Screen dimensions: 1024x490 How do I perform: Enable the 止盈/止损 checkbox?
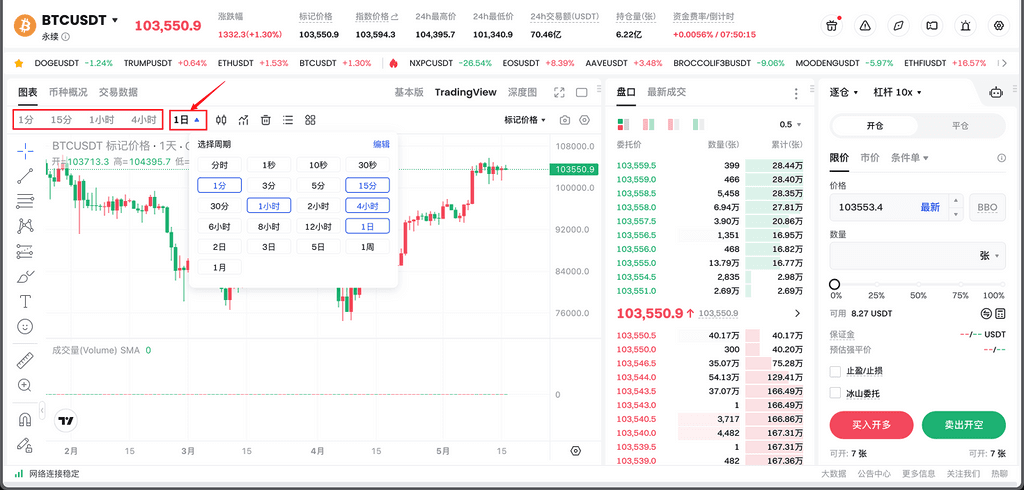(836, 371)
